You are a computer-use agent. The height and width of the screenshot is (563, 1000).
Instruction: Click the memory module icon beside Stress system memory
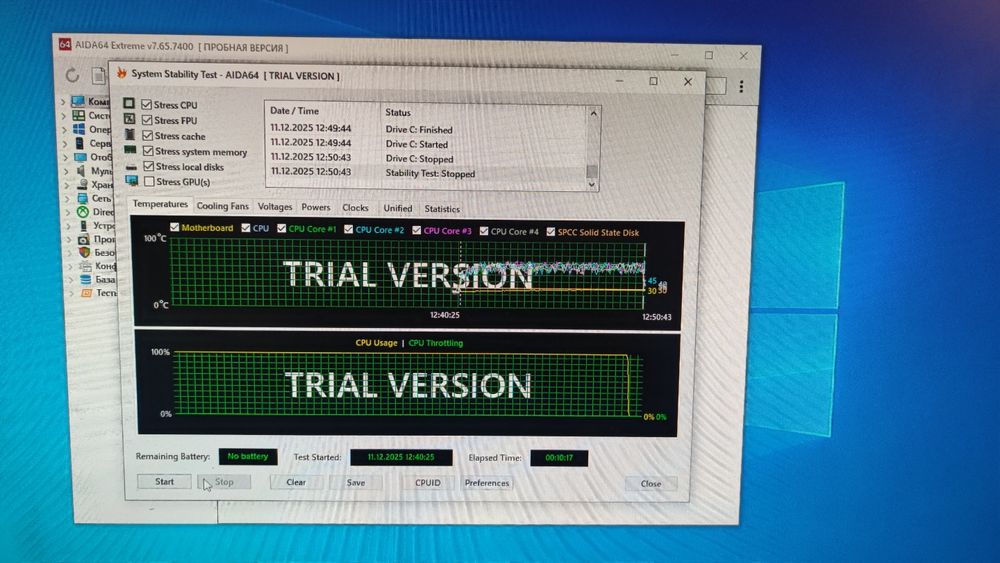click(x=130, y=150)
